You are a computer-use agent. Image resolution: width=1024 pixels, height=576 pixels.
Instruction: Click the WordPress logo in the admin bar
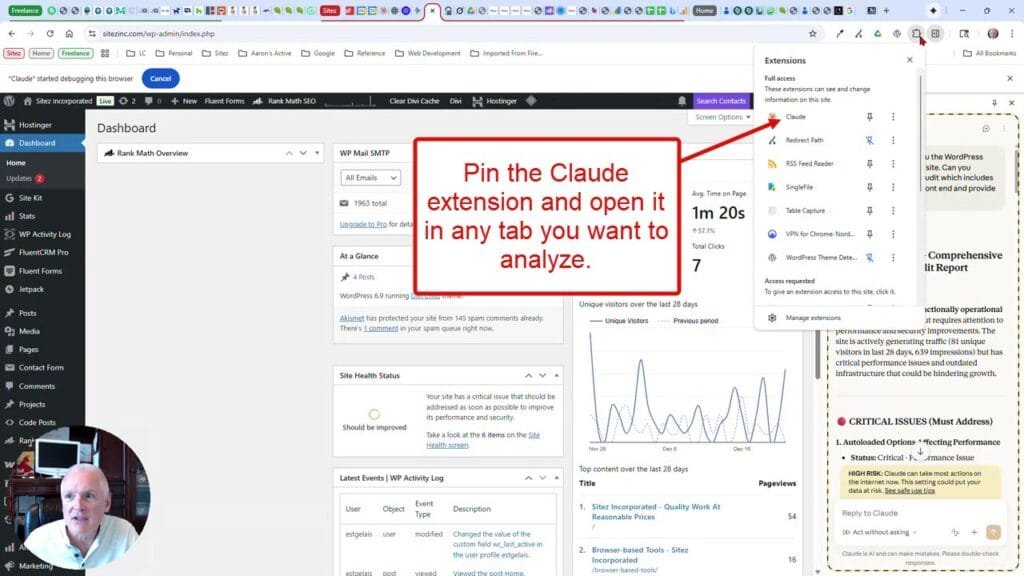pos(8,101)
